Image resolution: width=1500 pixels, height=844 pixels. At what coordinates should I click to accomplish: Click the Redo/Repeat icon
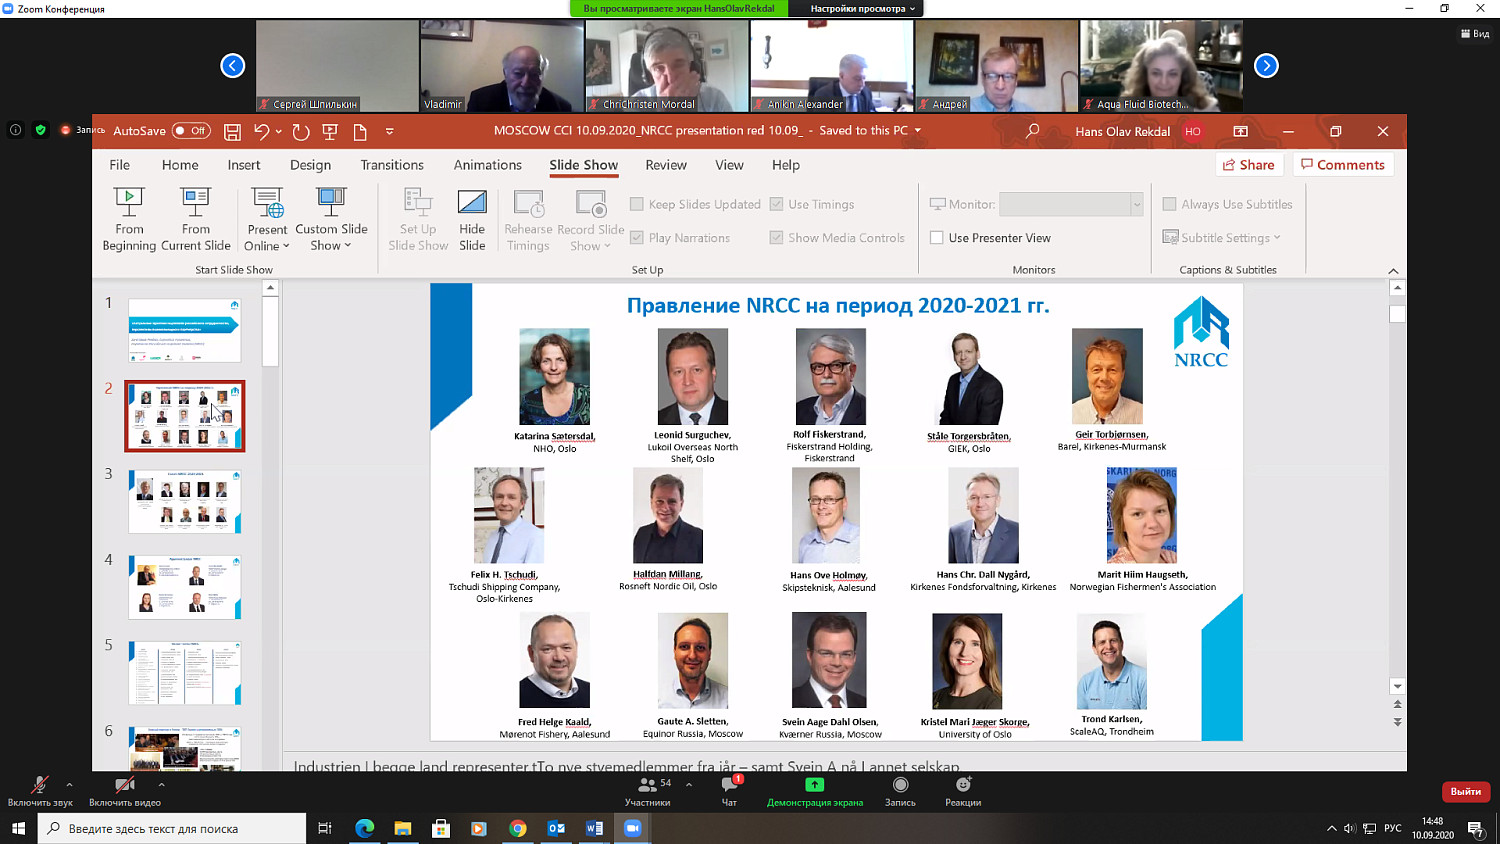pos(301,131)
